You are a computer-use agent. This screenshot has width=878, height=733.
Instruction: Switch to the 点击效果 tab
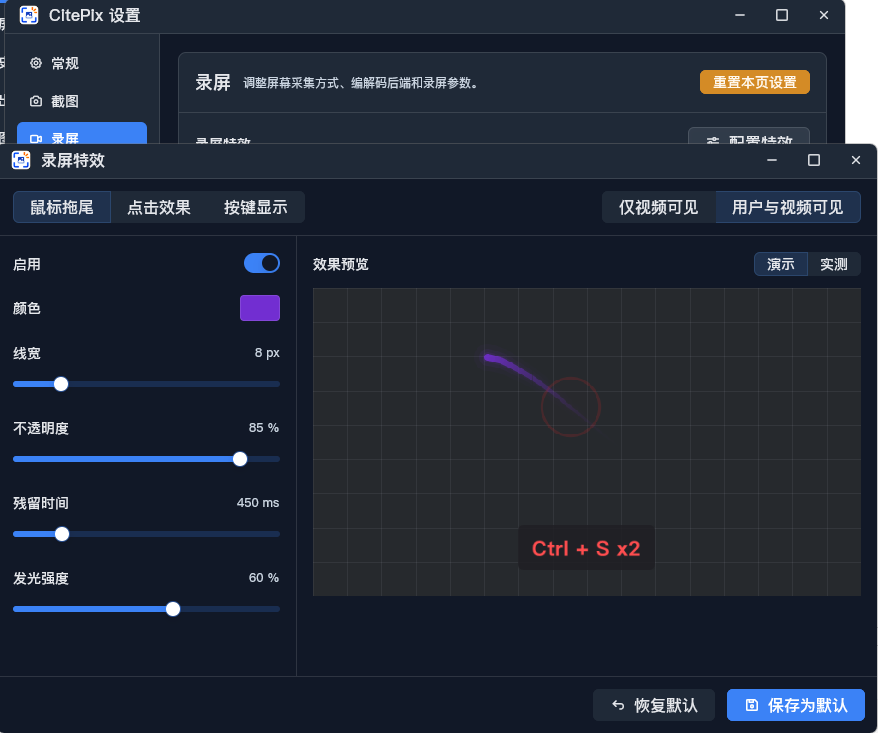click(x=159, y=207)
